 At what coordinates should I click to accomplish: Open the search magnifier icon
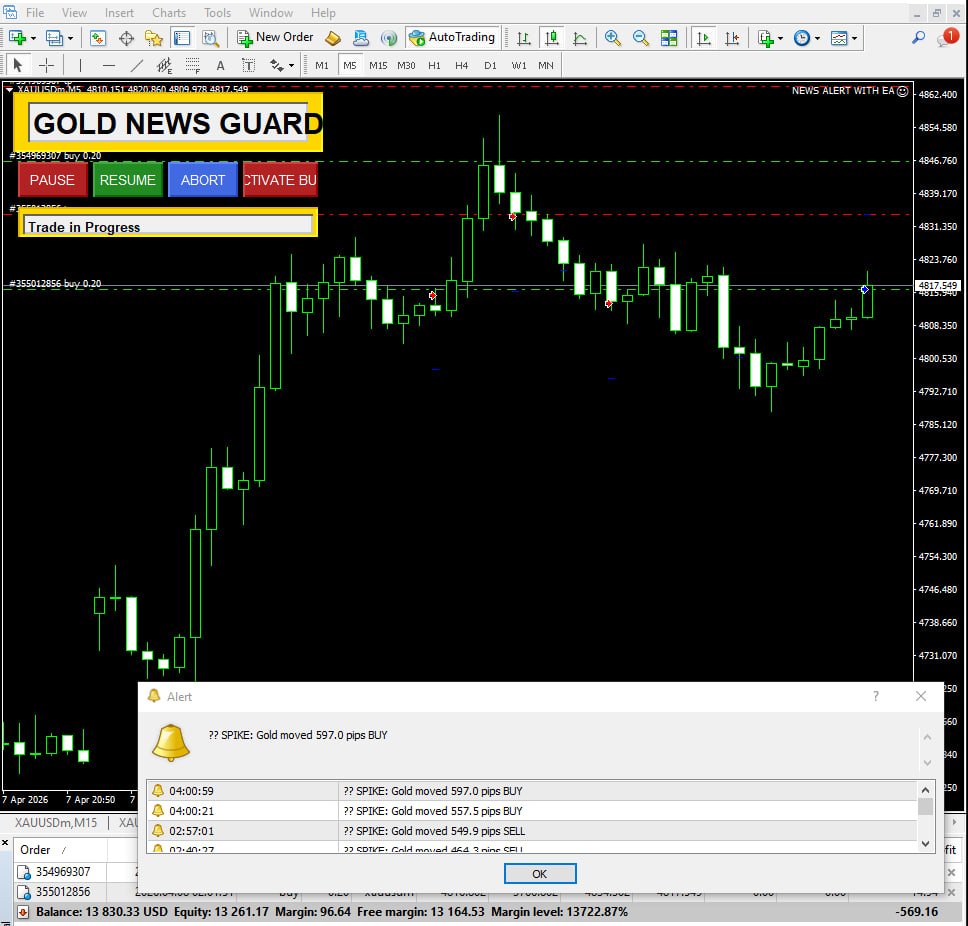click(919, 38)
